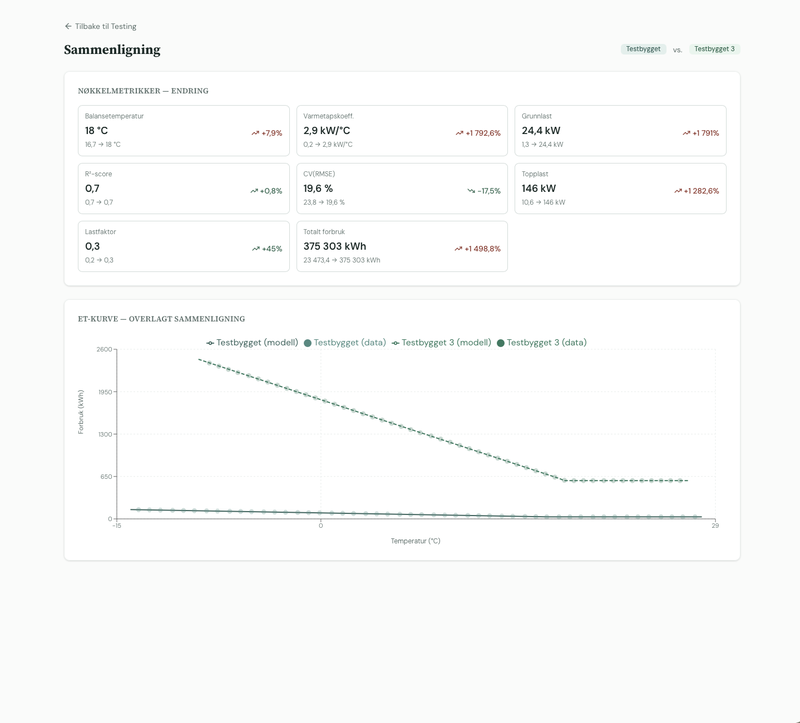This screenshot has height=723, width=800.
Task: Click the trend-up icon in the Balansetemperatur card
Action: point(255,133)
